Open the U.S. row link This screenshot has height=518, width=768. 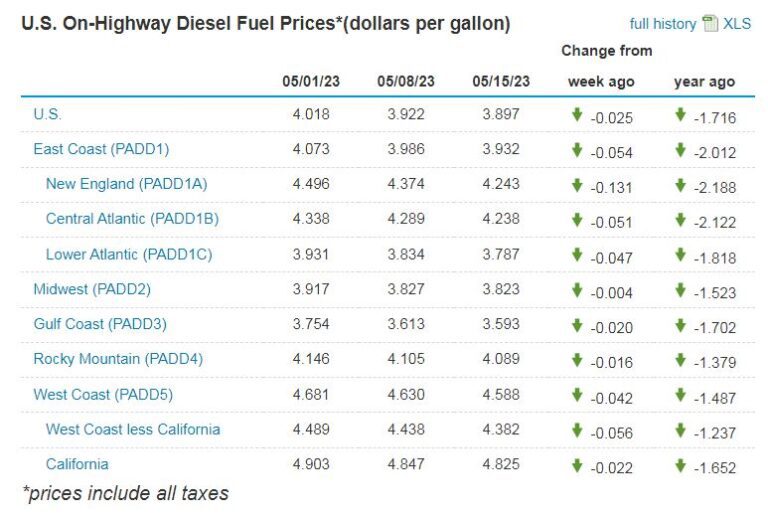coord(48,115)
